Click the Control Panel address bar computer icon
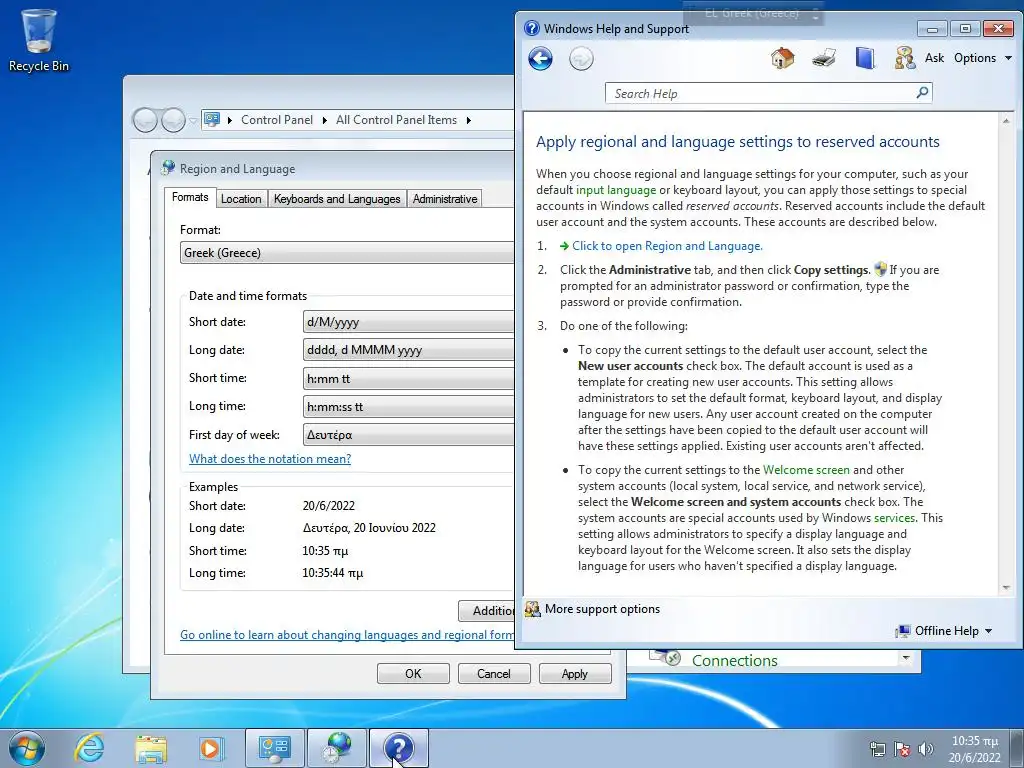 tap(212, 120)
